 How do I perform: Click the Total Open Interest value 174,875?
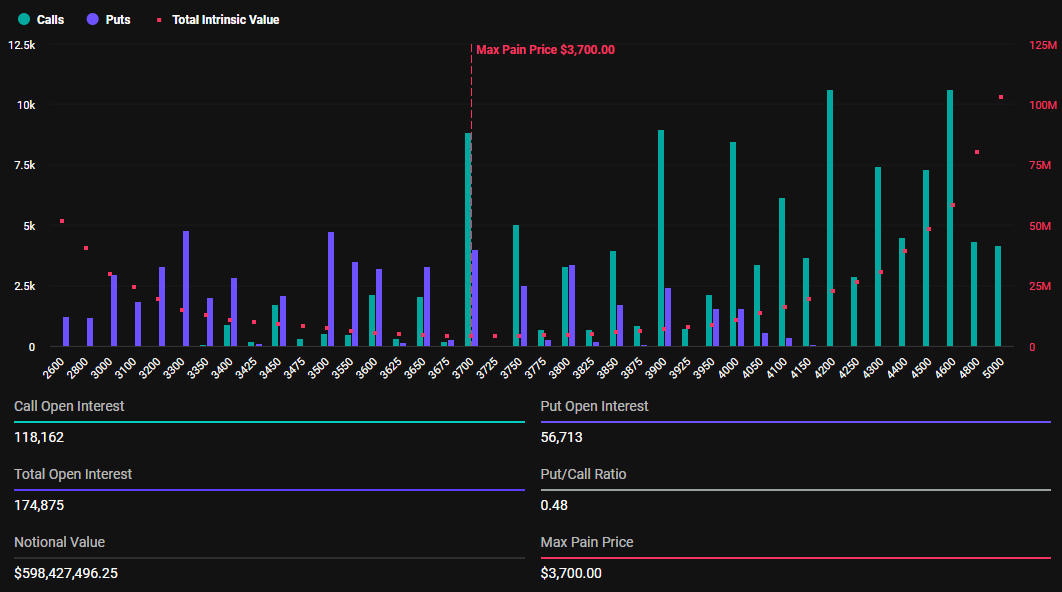tap(39, 505)
